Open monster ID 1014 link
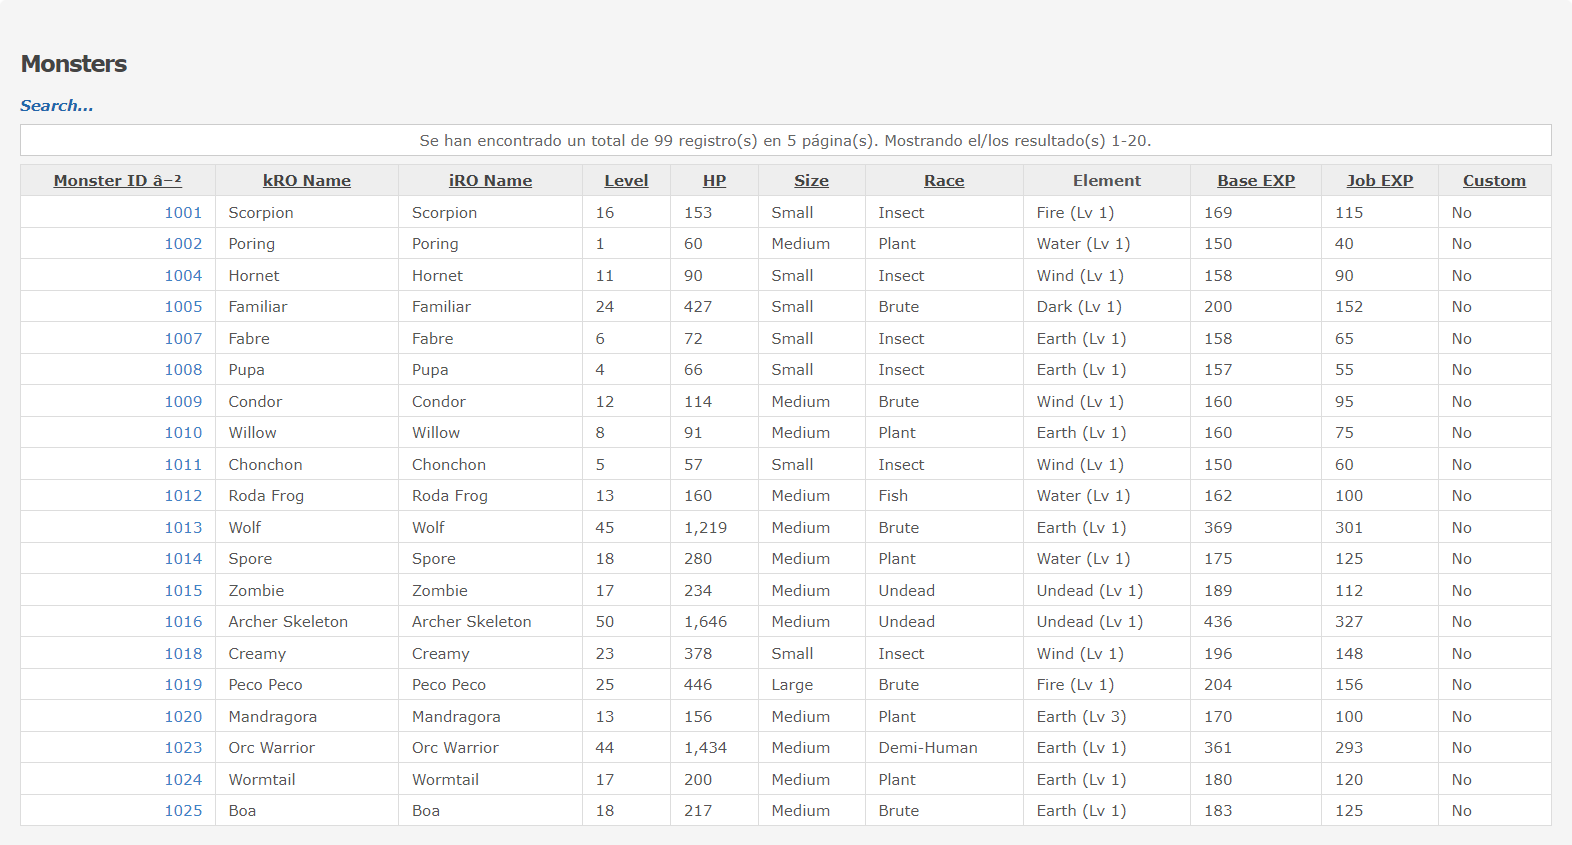Viewport: 1572px width, 845px height. tap(183, 559)
